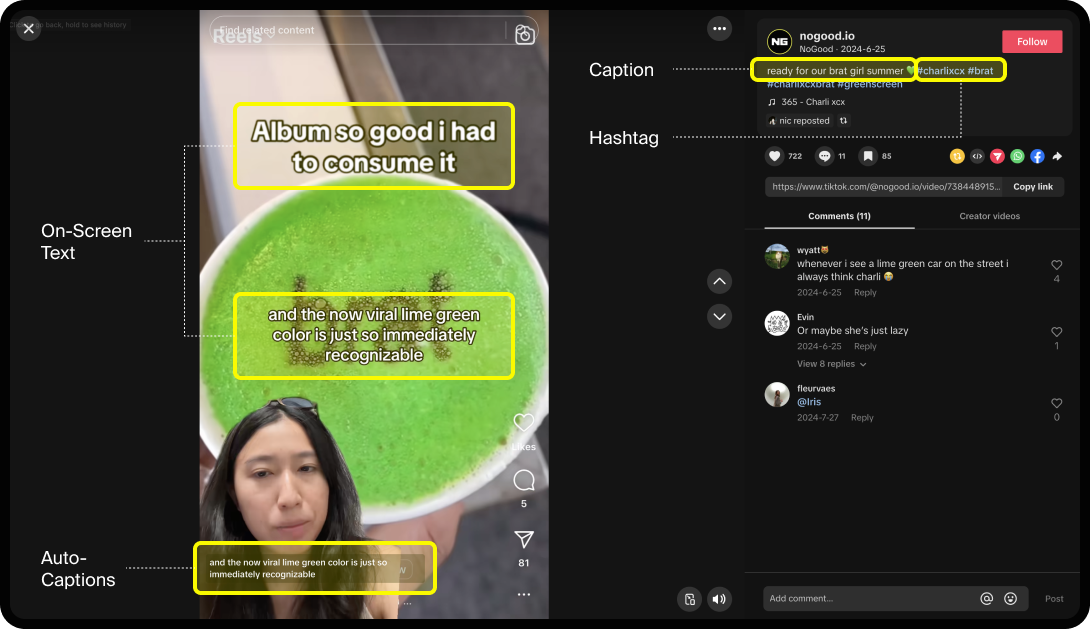
Task: Follow the nogood.io account
Action: click(x=1032, y=42)
